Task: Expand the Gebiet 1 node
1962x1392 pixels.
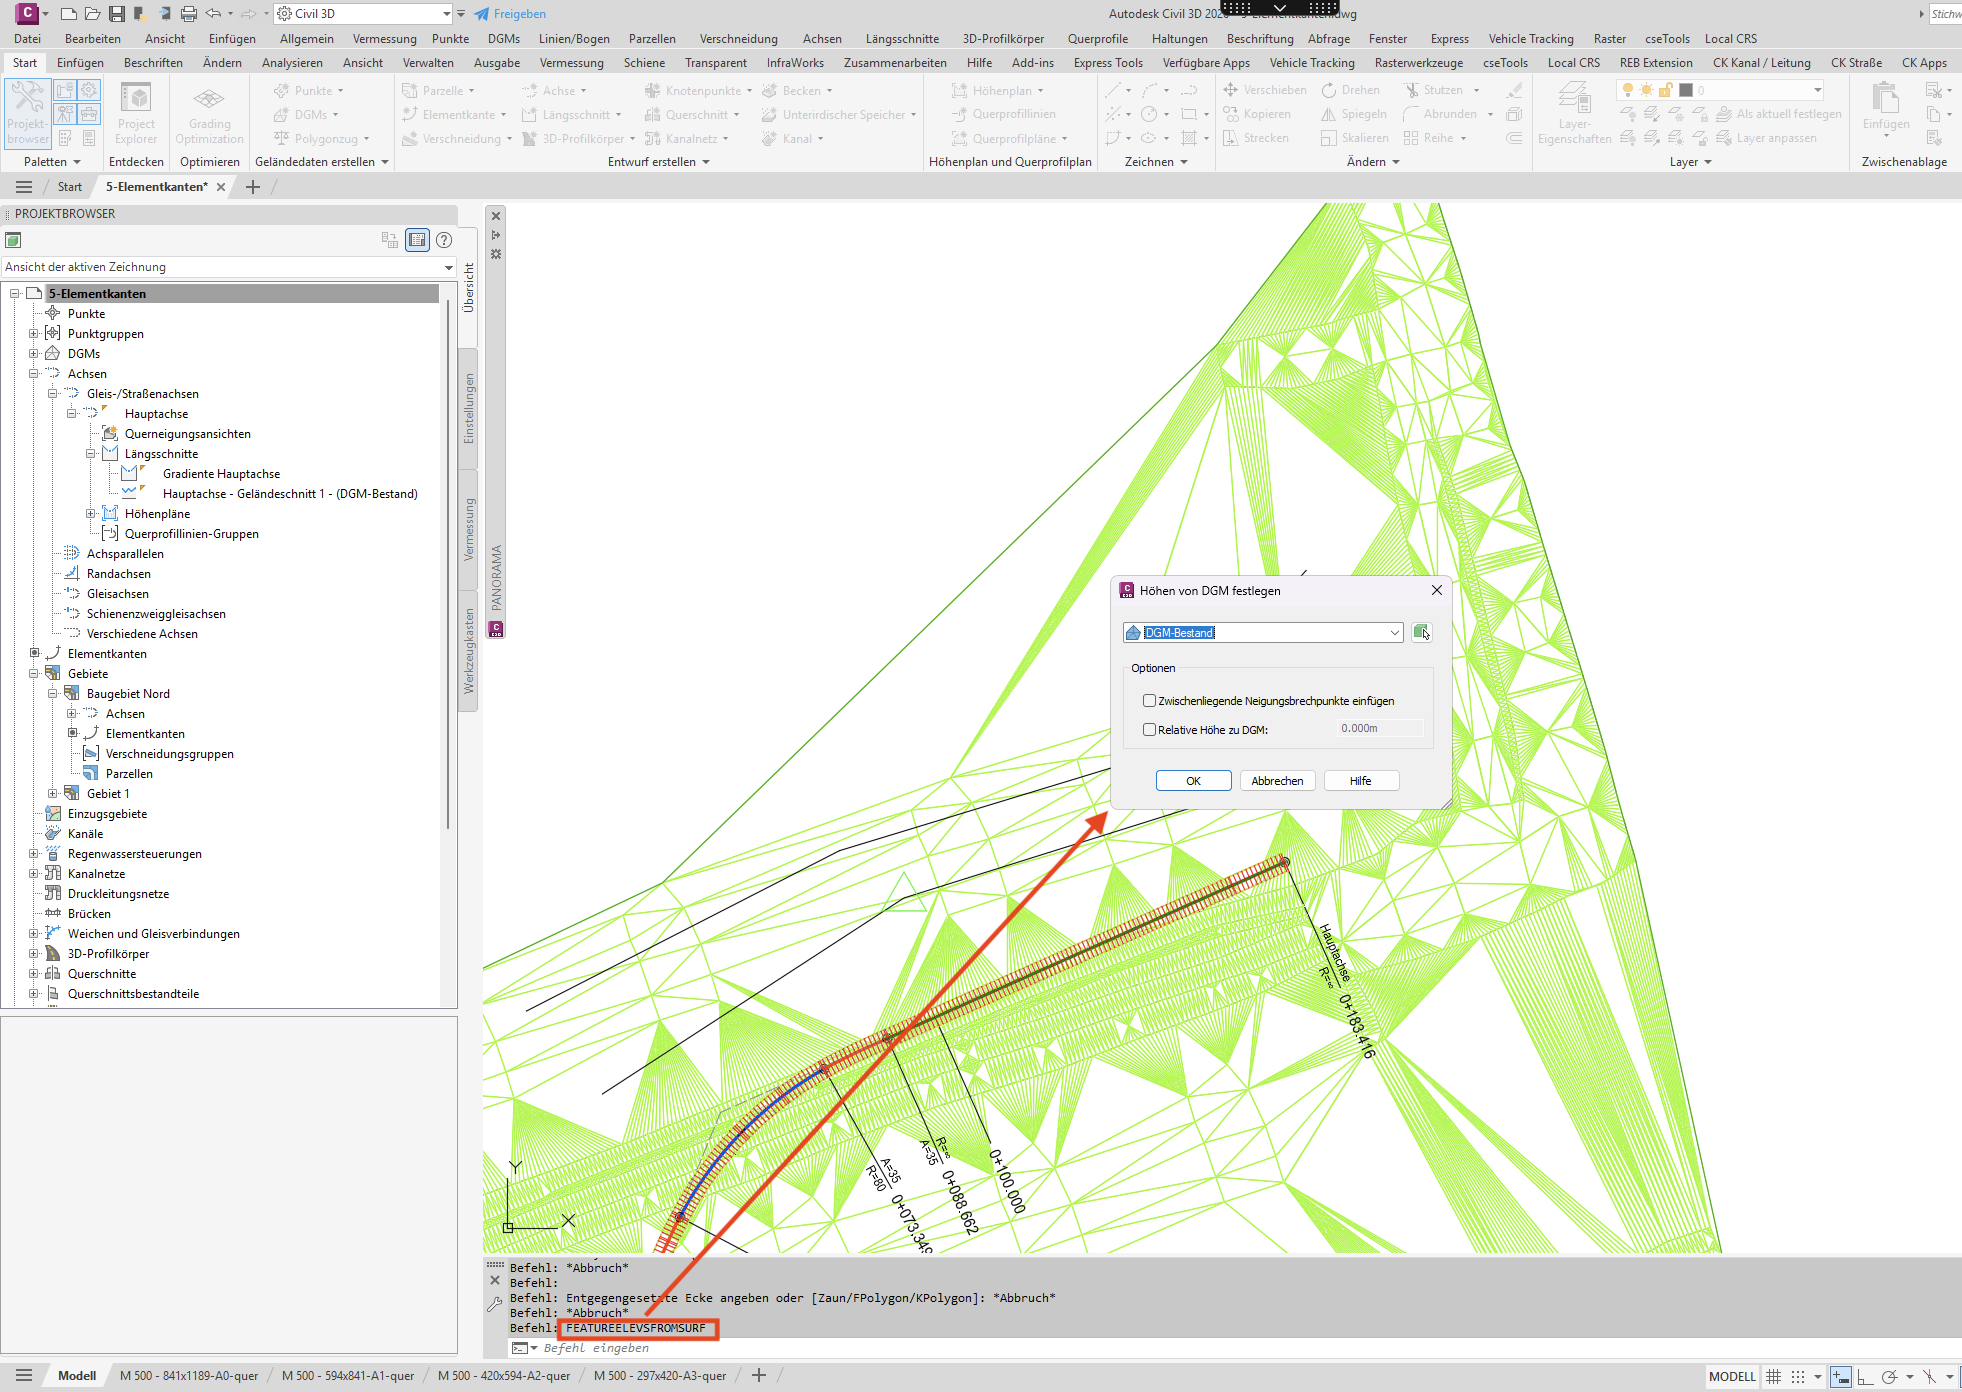Action: click(x=53, y=793)
